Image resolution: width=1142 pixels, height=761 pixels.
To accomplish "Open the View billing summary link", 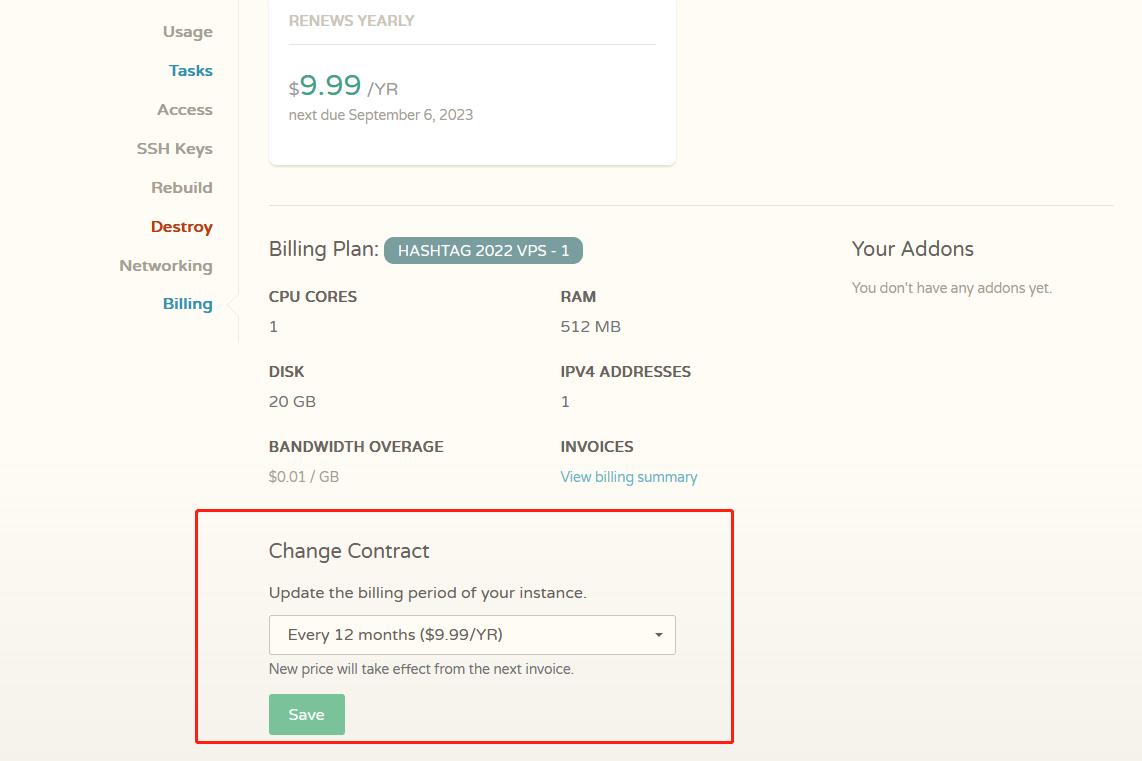I will [628, 477].
